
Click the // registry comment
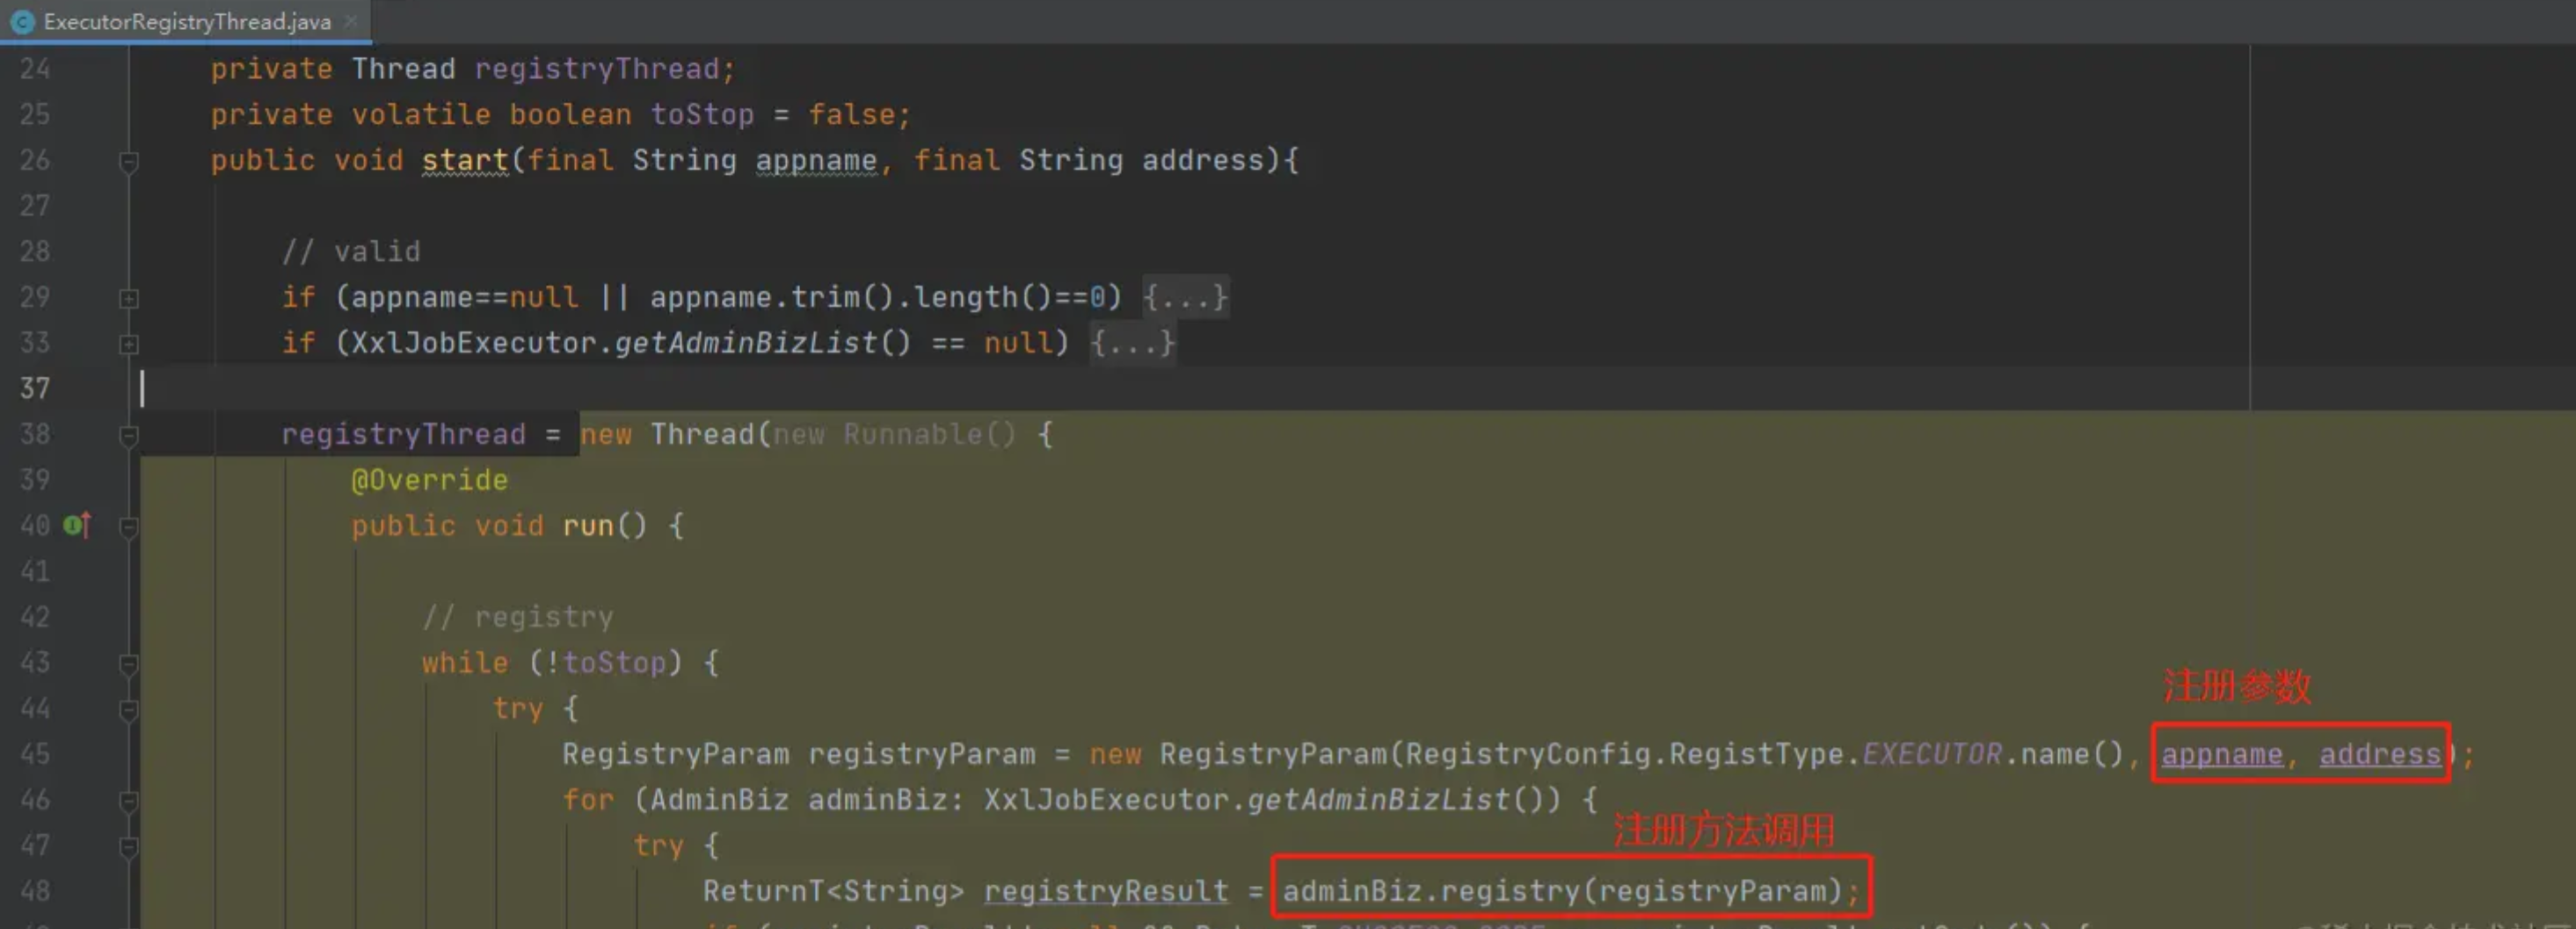(x=518, y=617)
